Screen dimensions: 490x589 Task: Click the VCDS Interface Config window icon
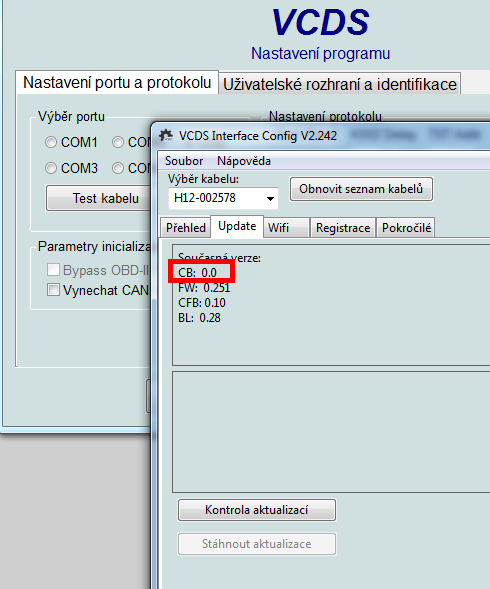(166, 135)
